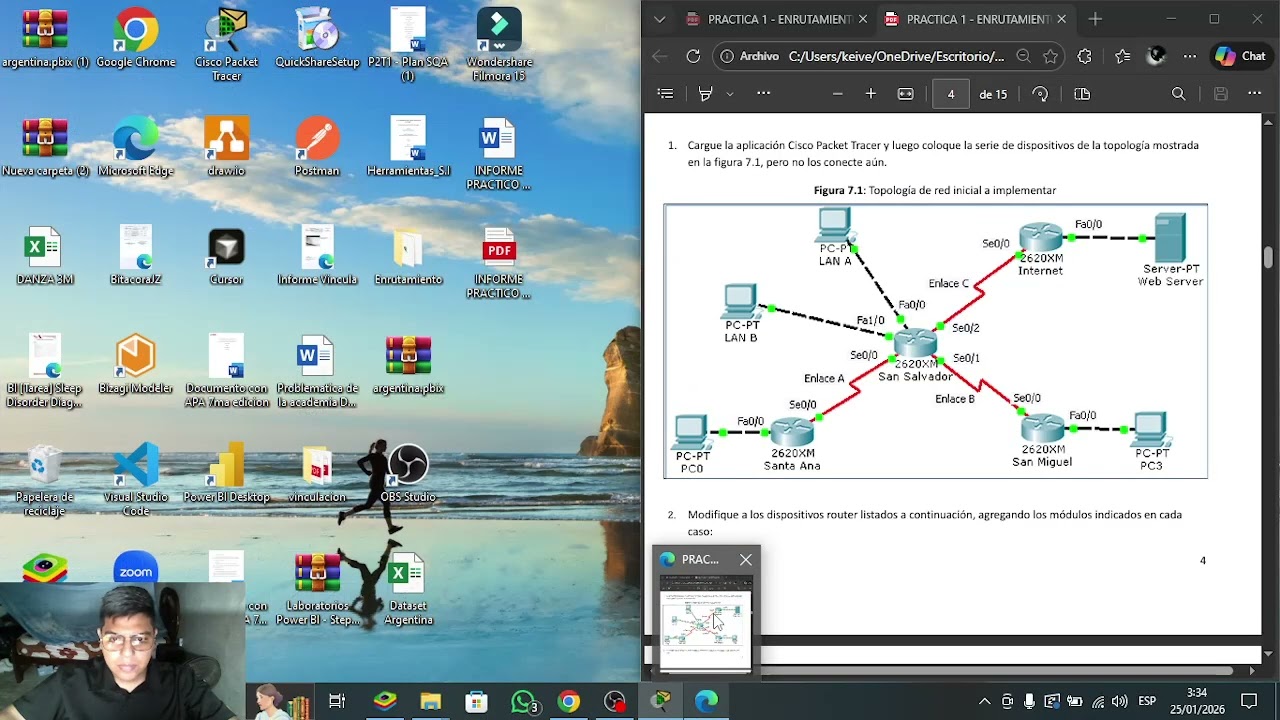
Task: Select the Bizagi Modeler desktop icon
Action: [136, 365]
